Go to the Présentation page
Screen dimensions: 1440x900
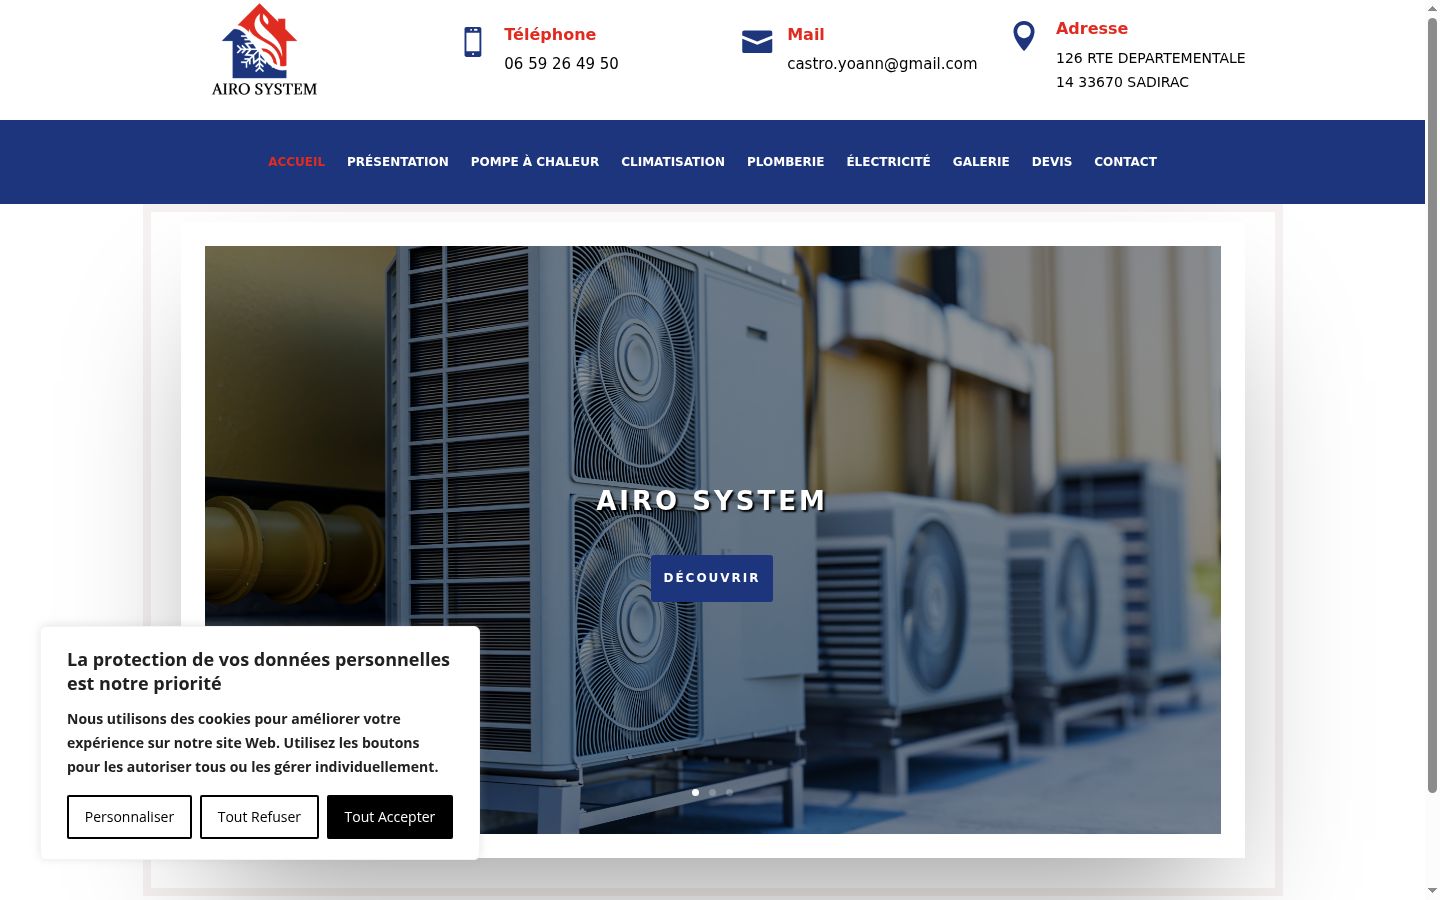[x=398, y=161]
